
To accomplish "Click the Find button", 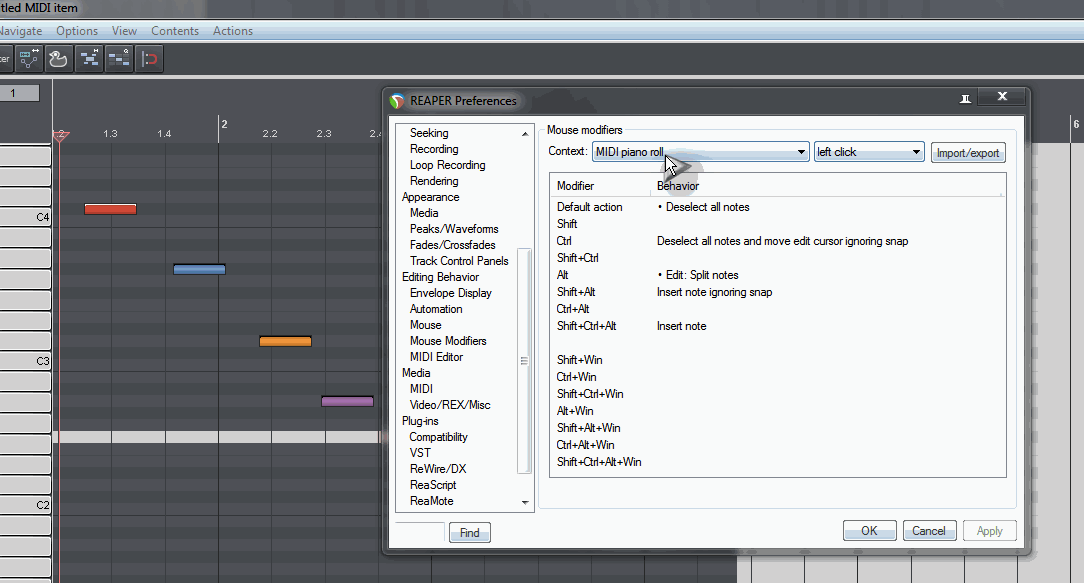I will point(469,533).
